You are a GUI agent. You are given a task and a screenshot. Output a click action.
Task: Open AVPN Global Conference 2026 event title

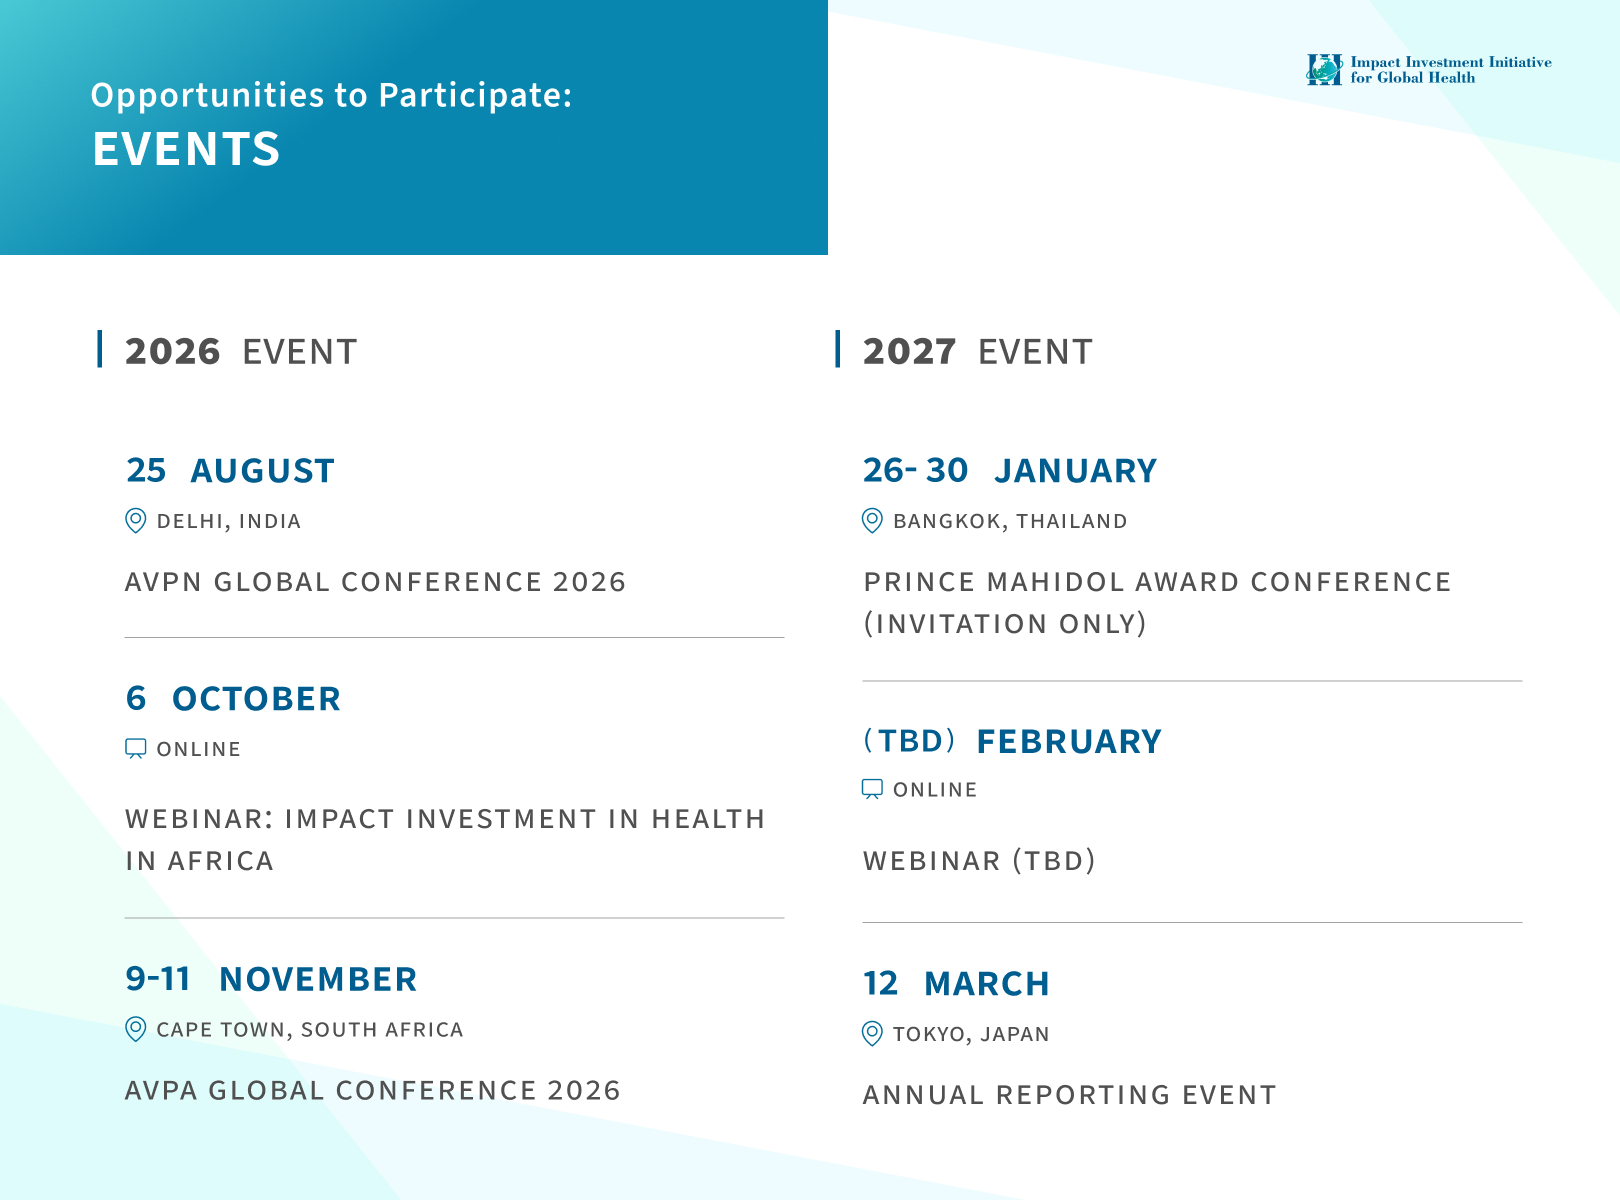(x=375, y=582)
